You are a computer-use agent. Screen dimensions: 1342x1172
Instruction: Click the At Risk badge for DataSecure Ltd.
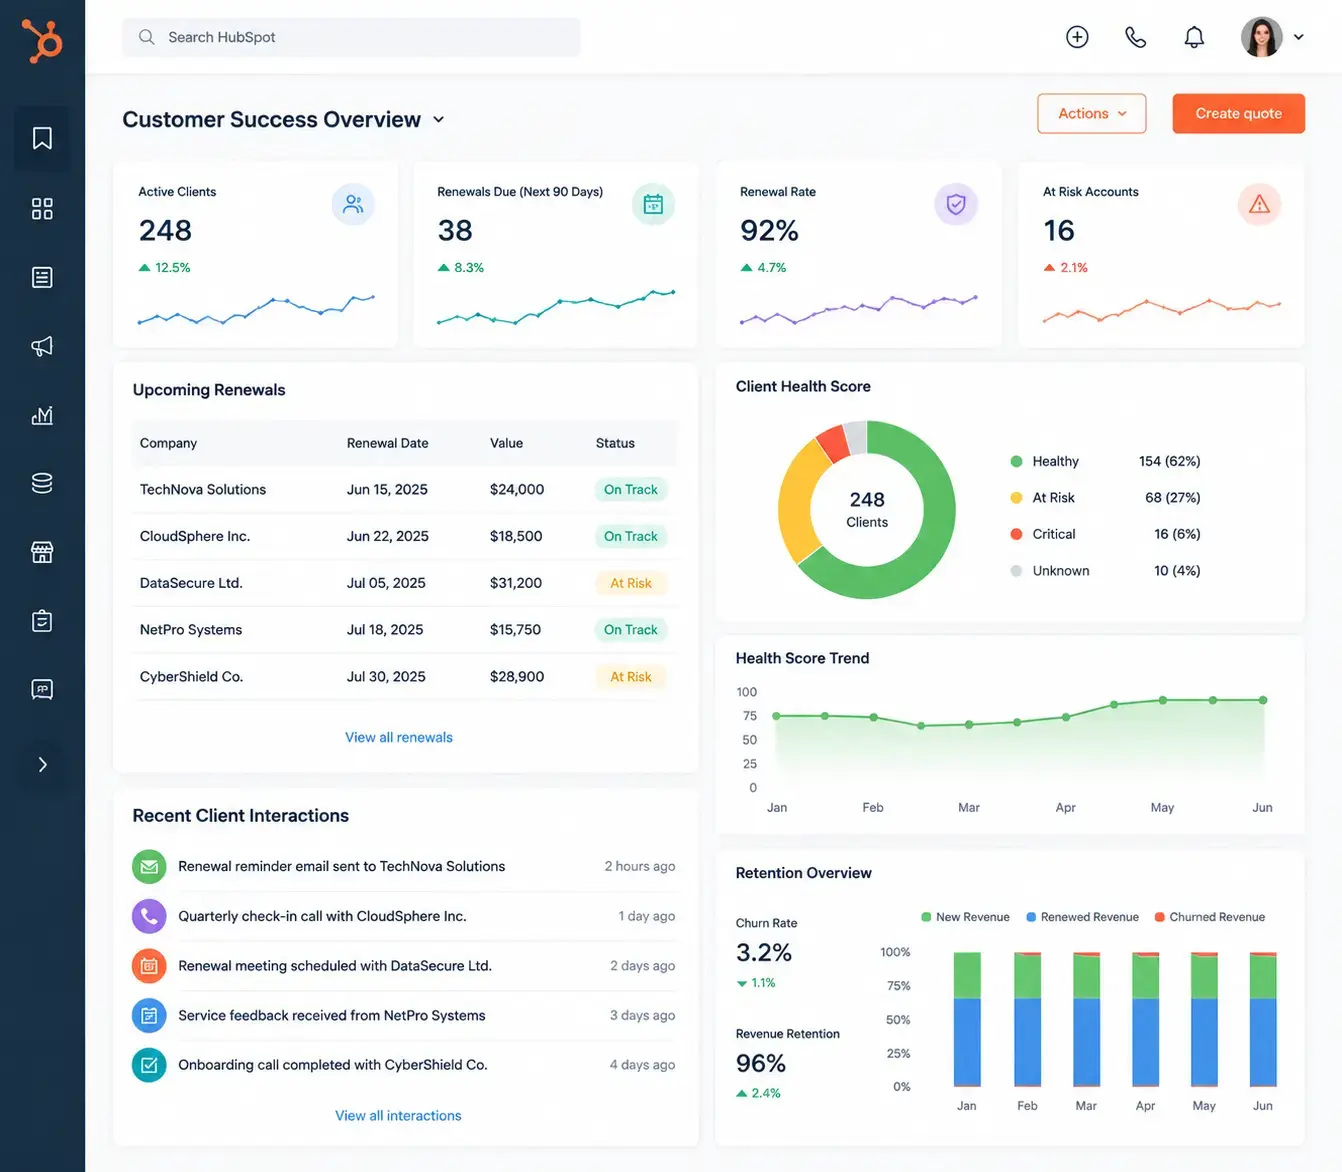click(631, 584)
